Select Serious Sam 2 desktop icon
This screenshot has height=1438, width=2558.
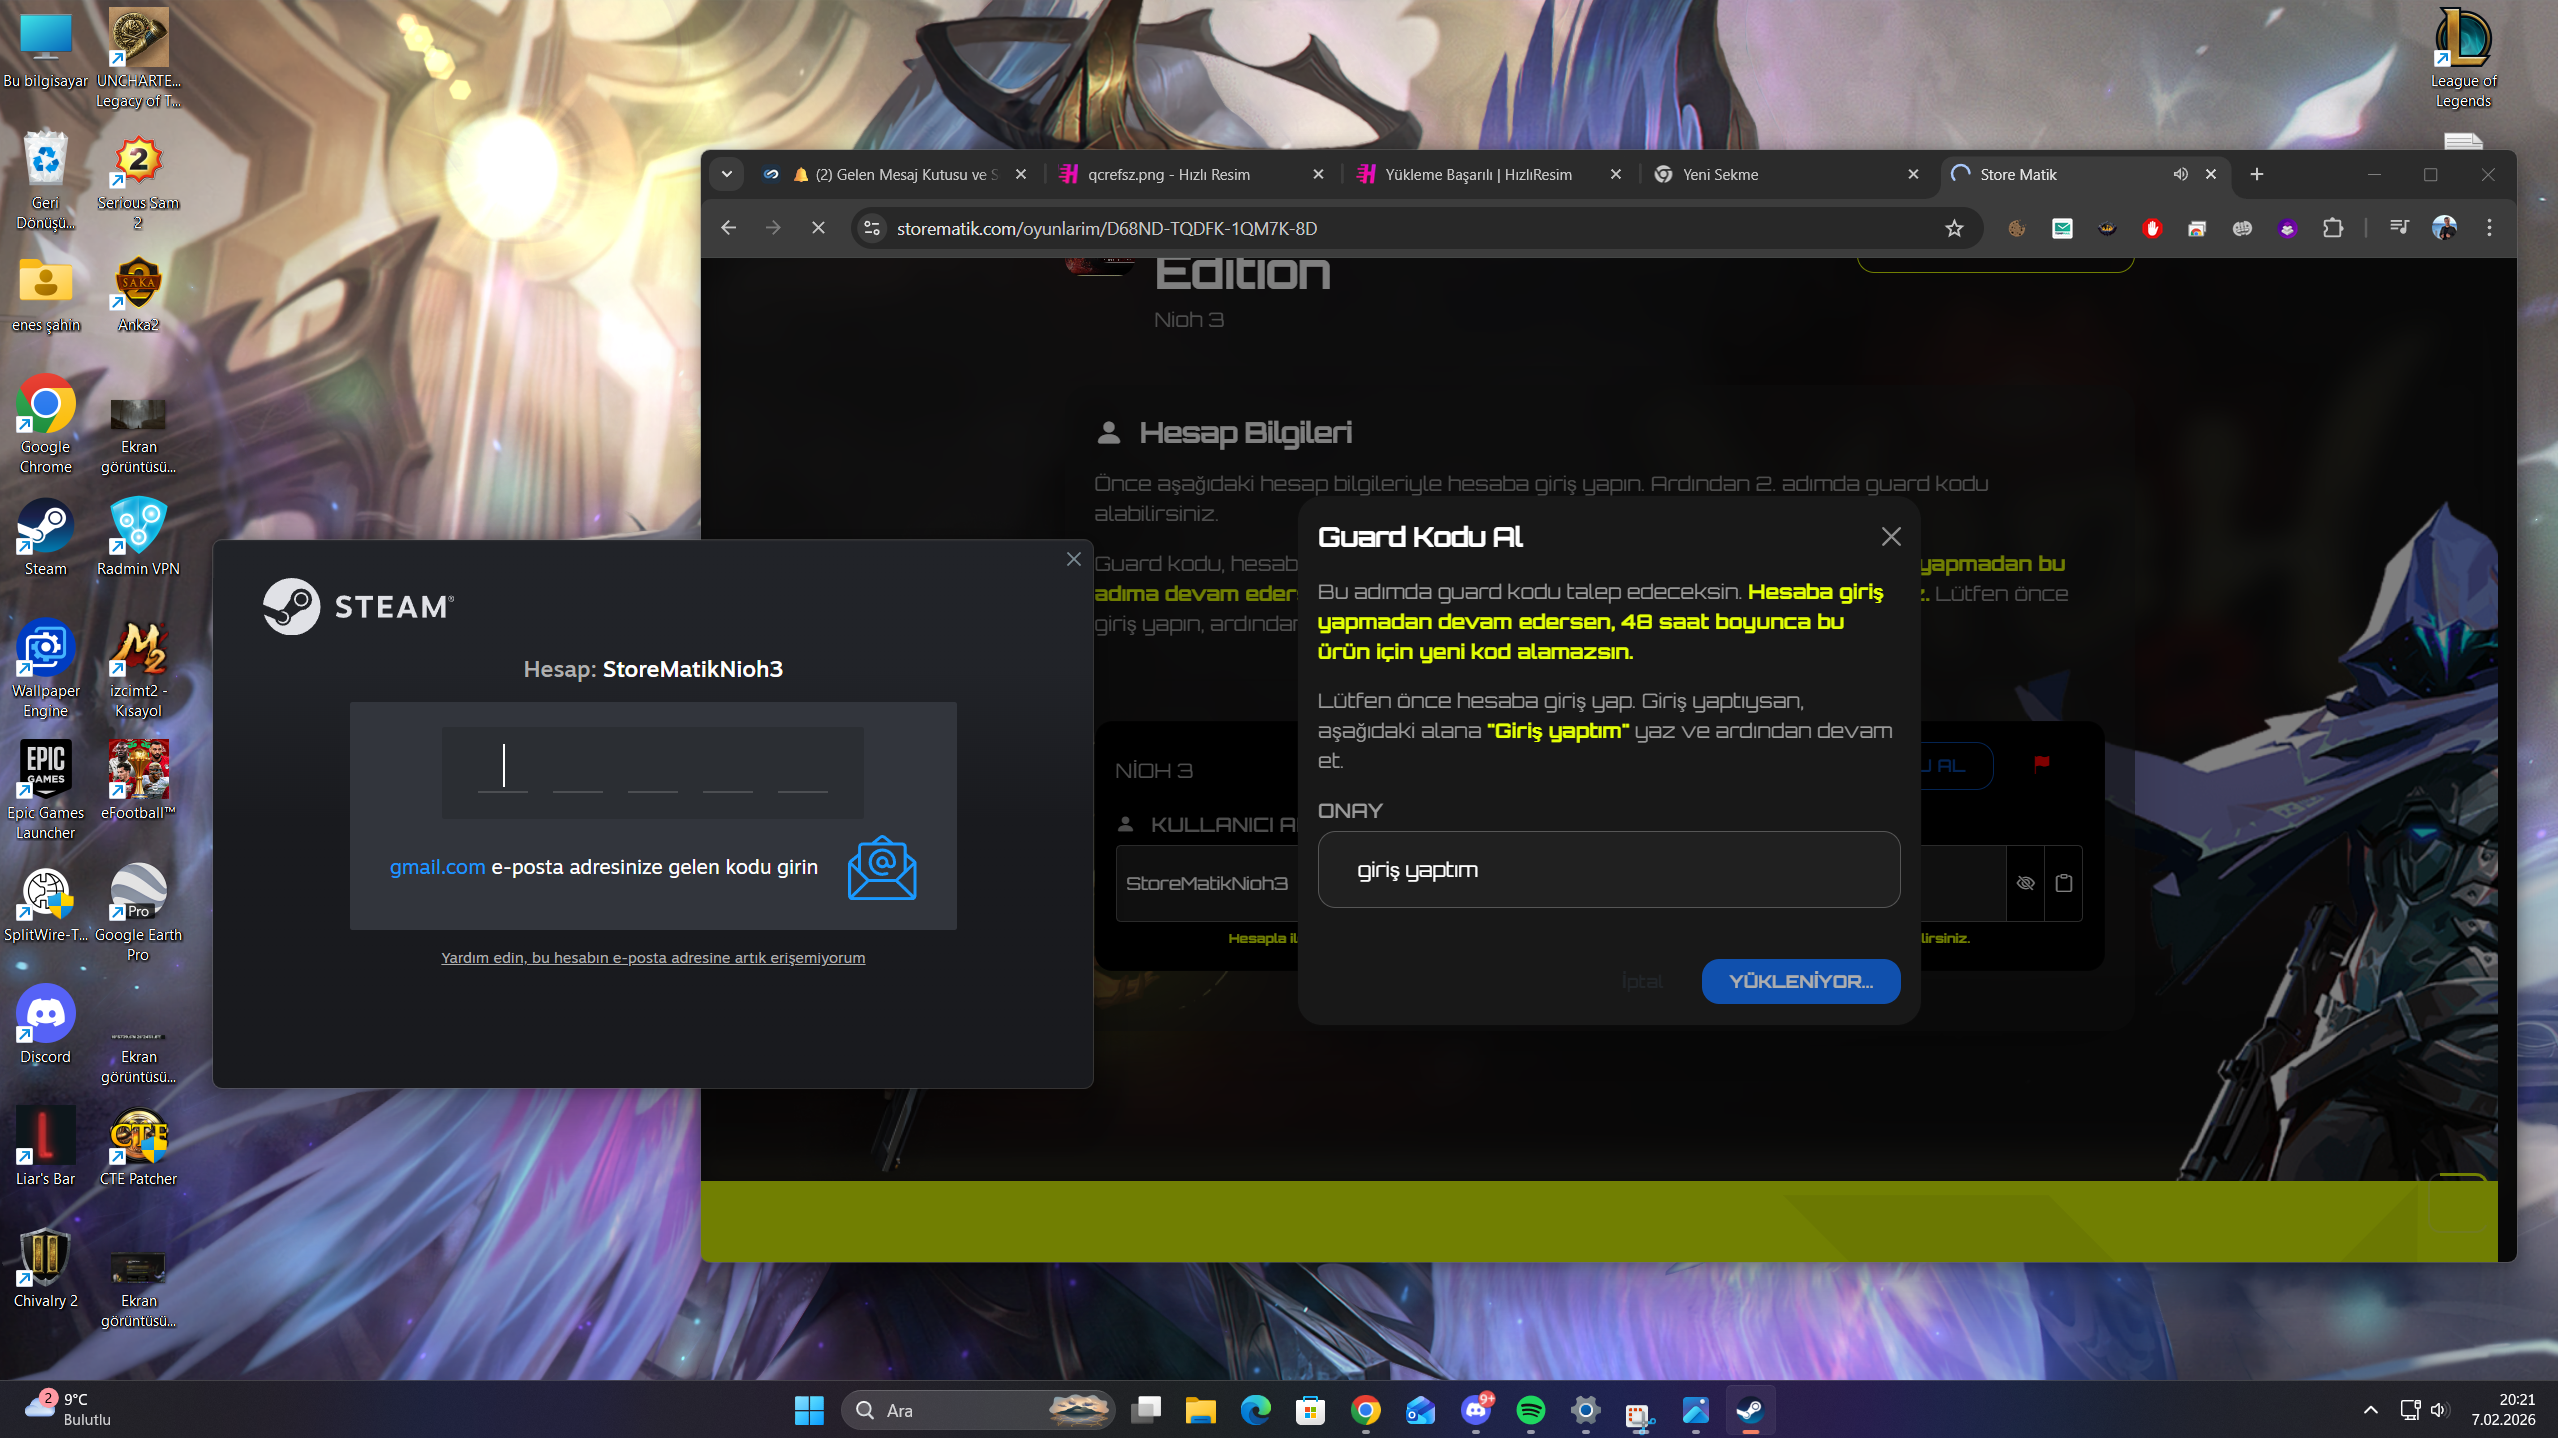138,182
